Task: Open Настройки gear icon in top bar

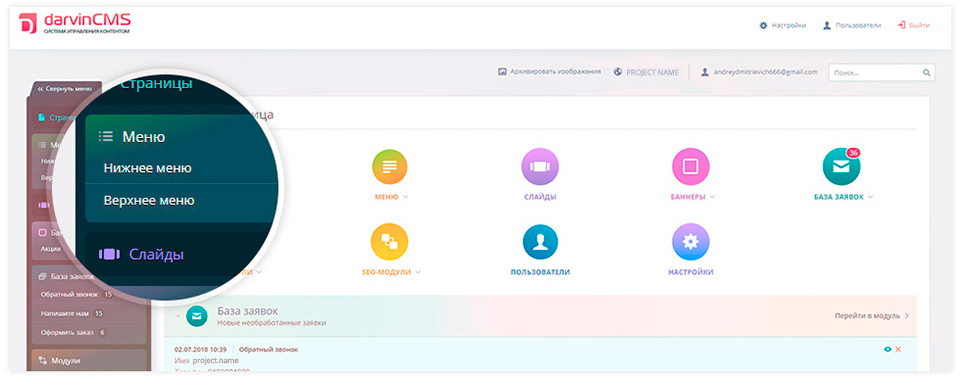Action: pyautogui.click(x=763, y=26)
